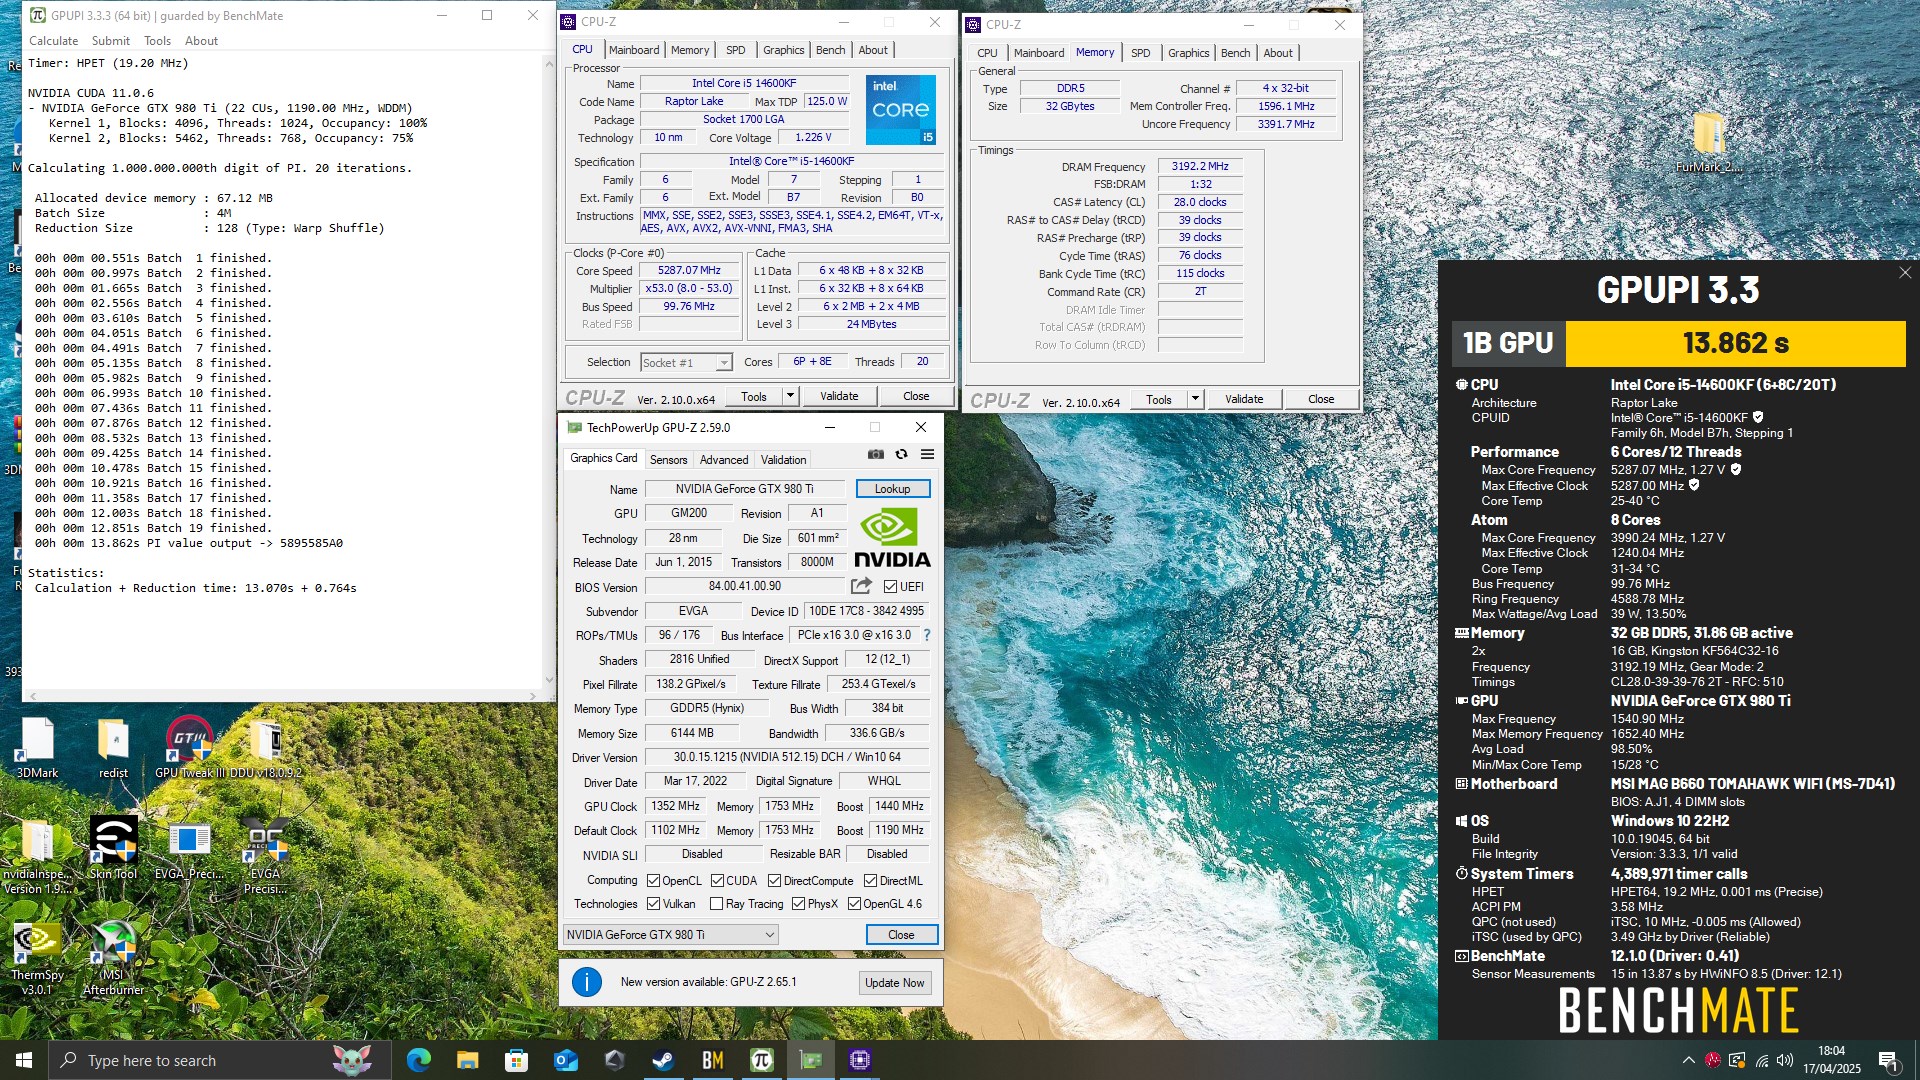This screenshot has width=1920, height=1080.
Task: Click Validate in left CPU-Z window
Action: [839, 396]
